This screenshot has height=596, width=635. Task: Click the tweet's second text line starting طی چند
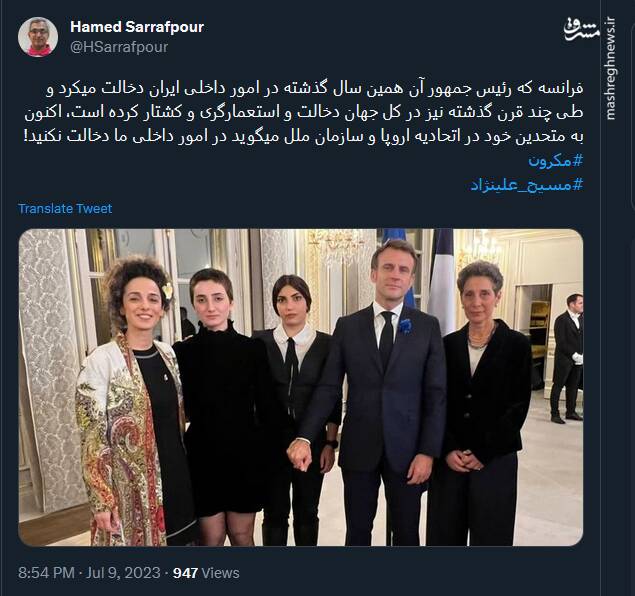(304, 112)
